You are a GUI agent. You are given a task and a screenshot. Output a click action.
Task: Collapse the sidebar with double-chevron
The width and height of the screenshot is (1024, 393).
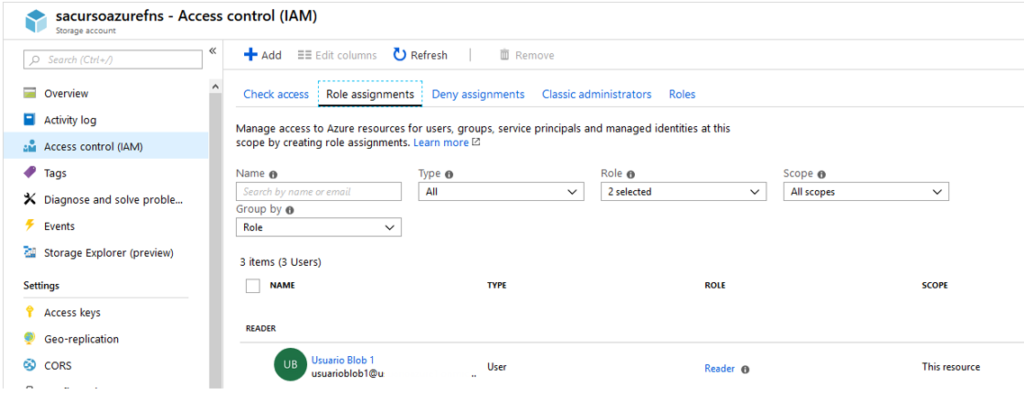212,51
